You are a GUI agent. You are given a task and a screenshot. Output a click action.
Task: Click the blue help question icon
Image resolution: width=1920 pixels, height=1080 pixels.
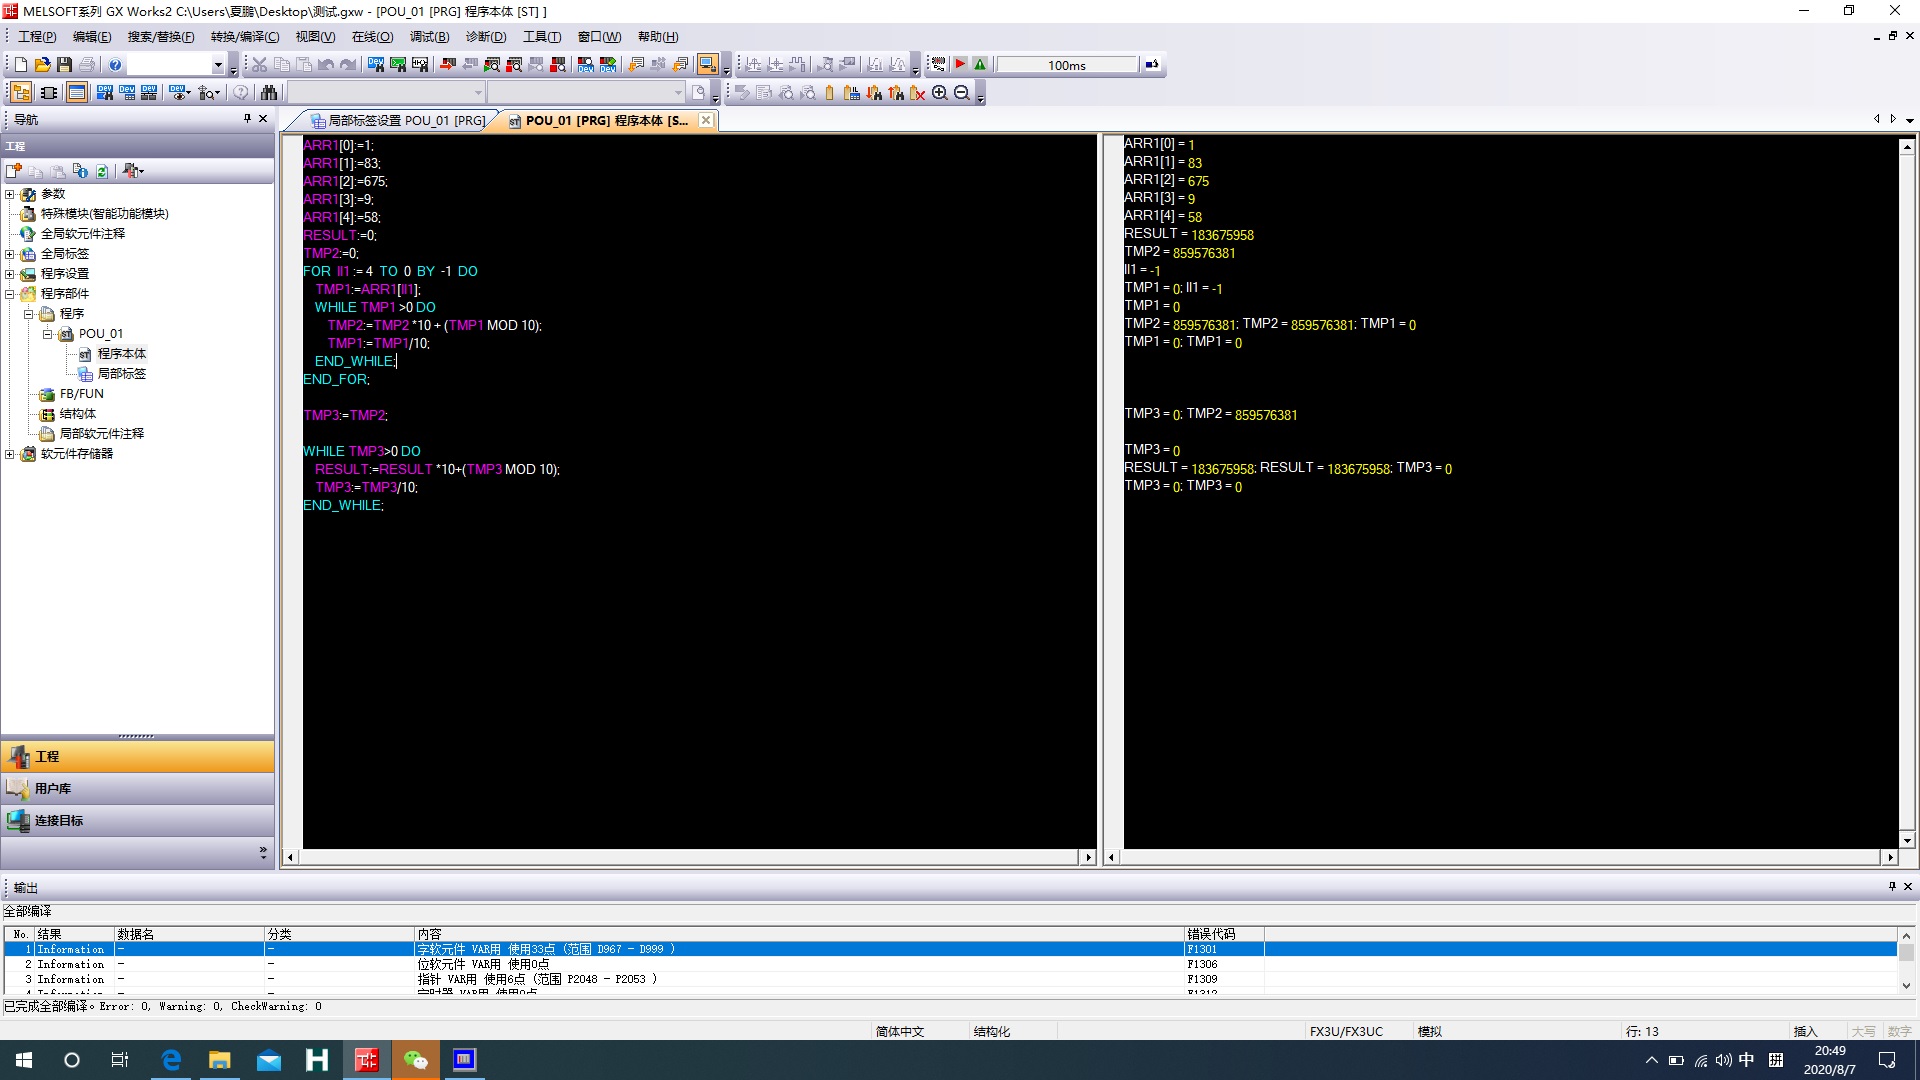point(115,65)
